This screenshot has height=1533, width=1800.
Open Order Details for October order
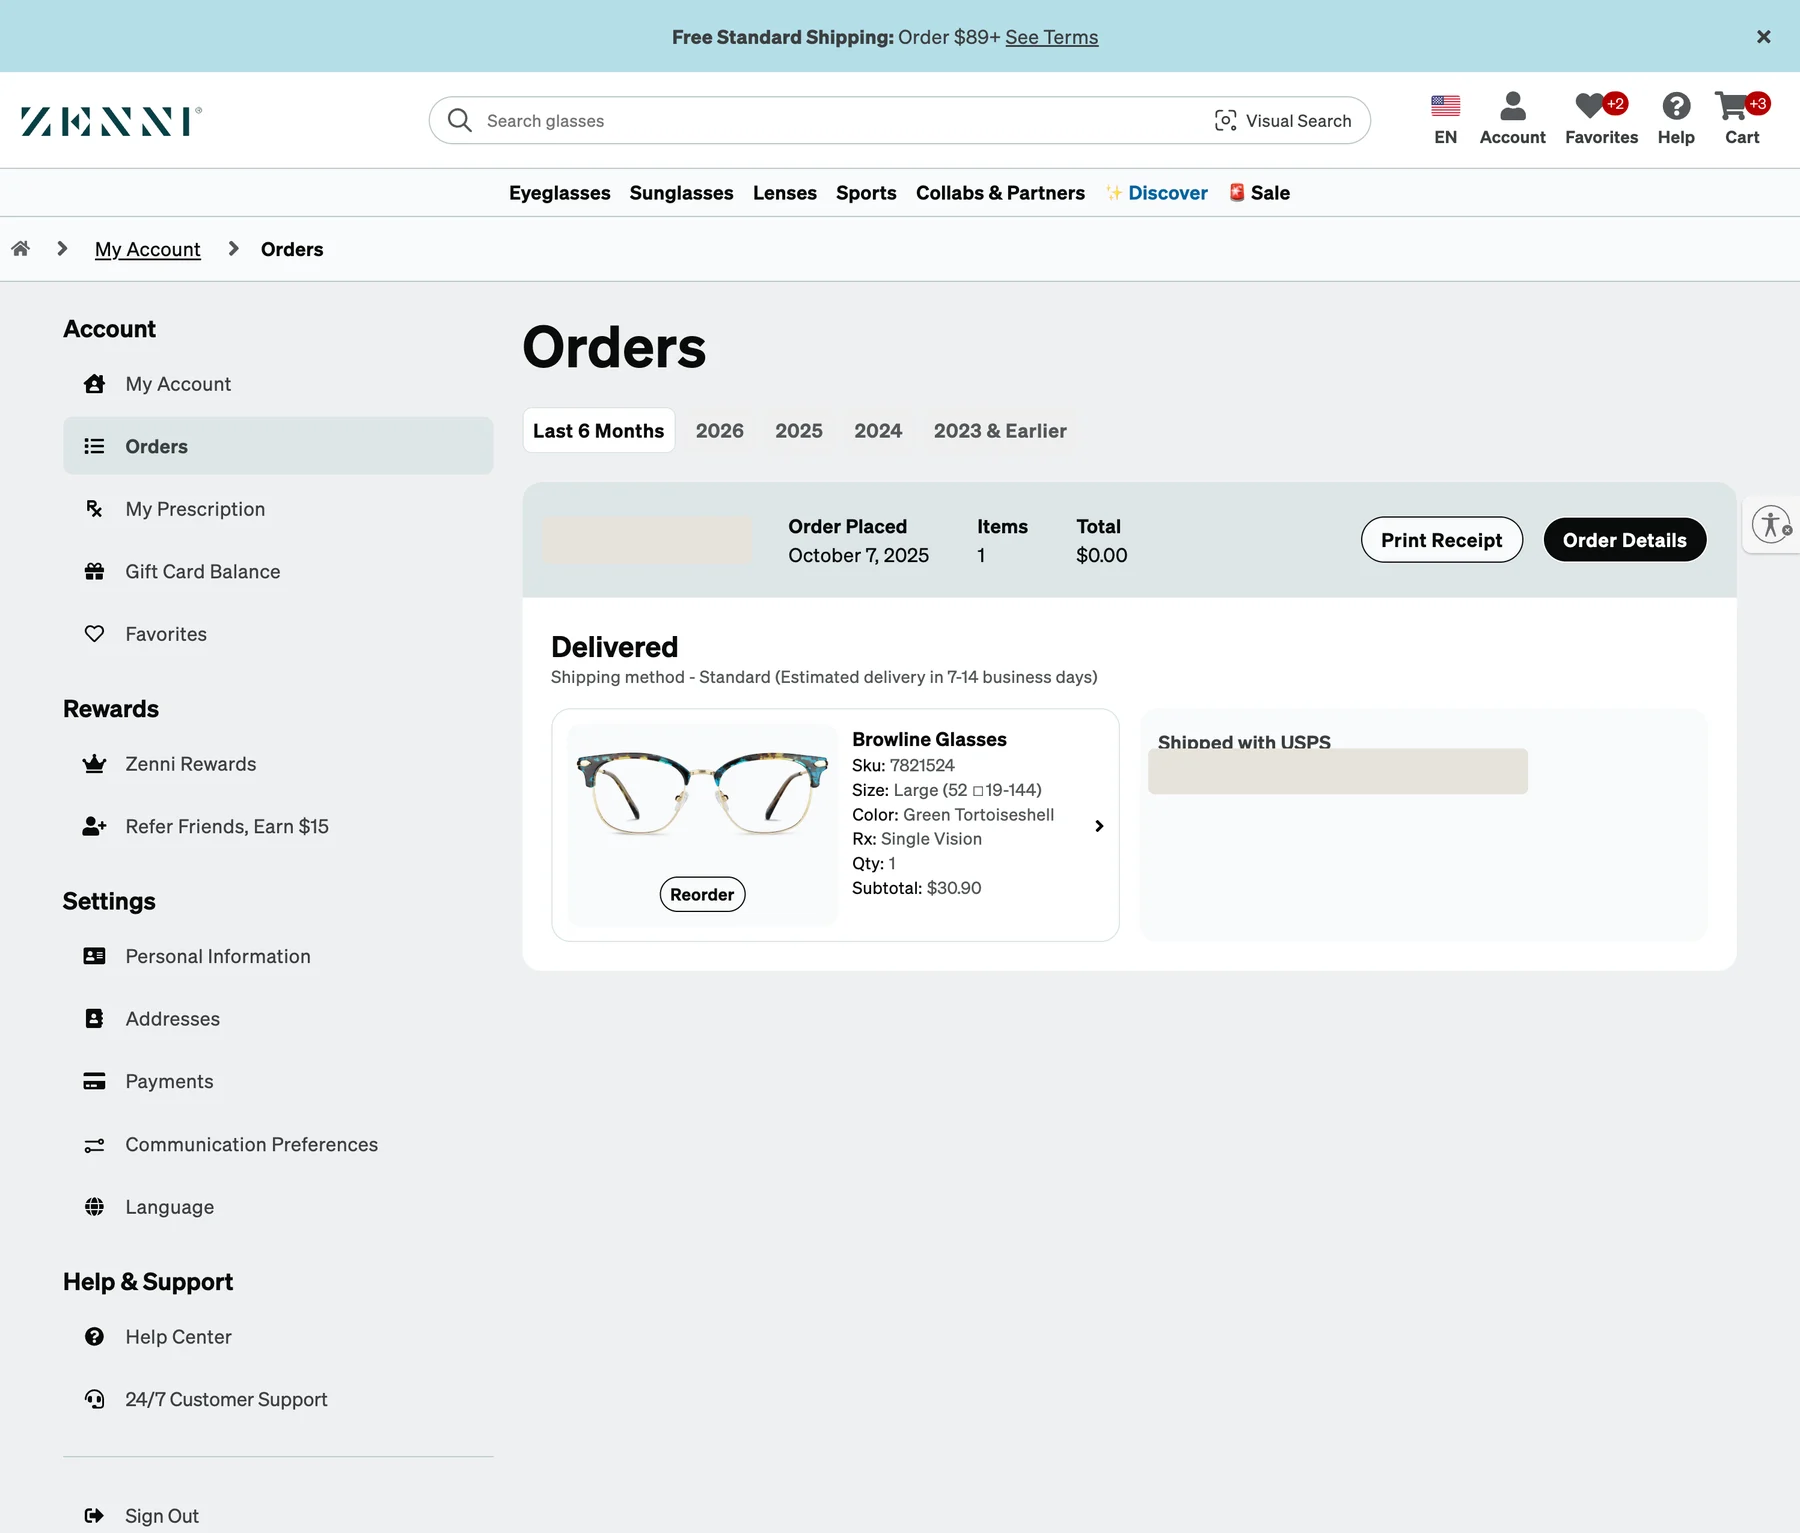(x=1624, y=540)
